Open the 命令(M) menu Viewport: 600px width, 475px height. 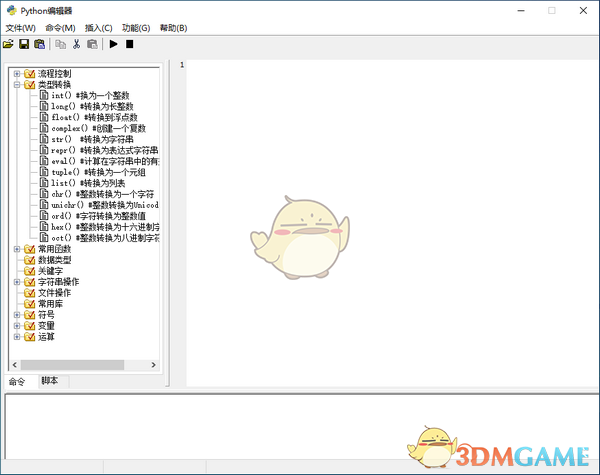[60, 28]
